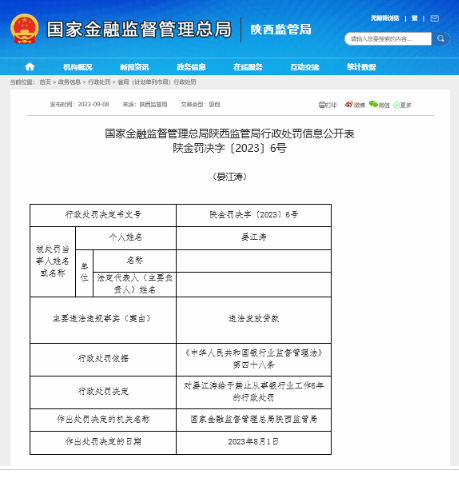Click table value 2023年8月1日

pyautogui.click(x=254, y=442)
